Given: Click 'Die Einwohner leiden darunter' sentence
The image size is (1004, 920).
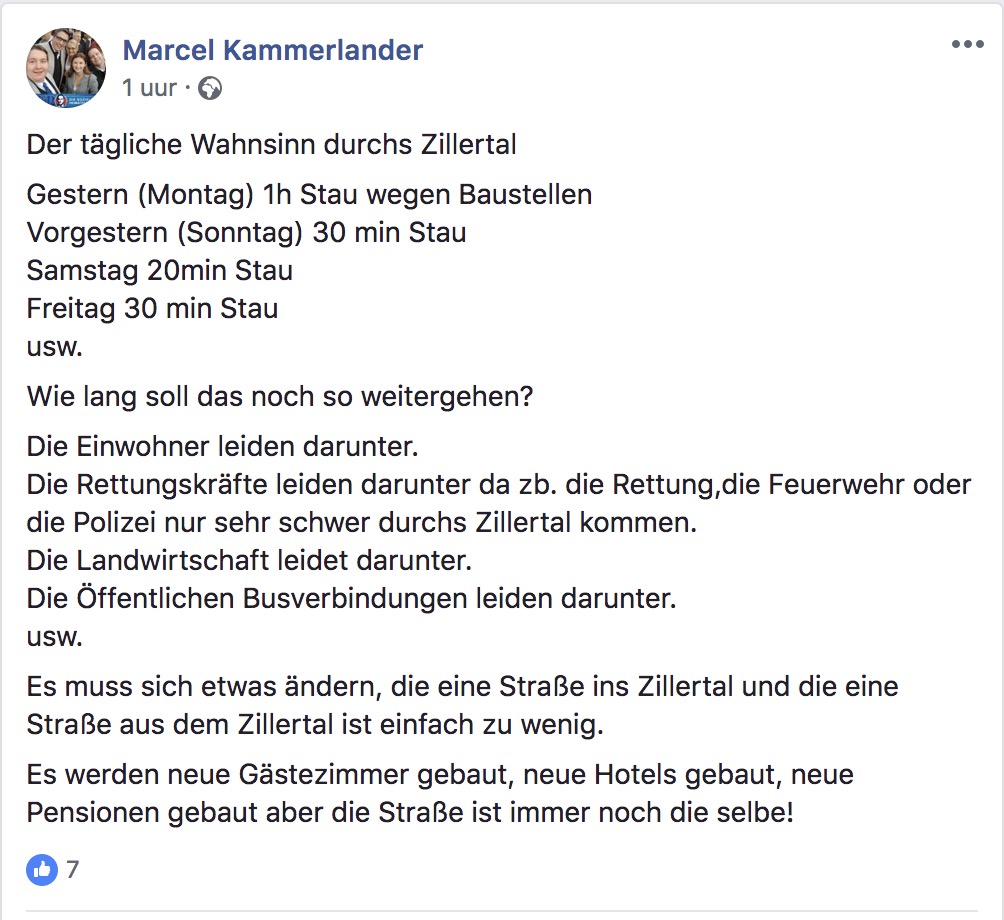Looking at the screenshot, I should [222, 446].
